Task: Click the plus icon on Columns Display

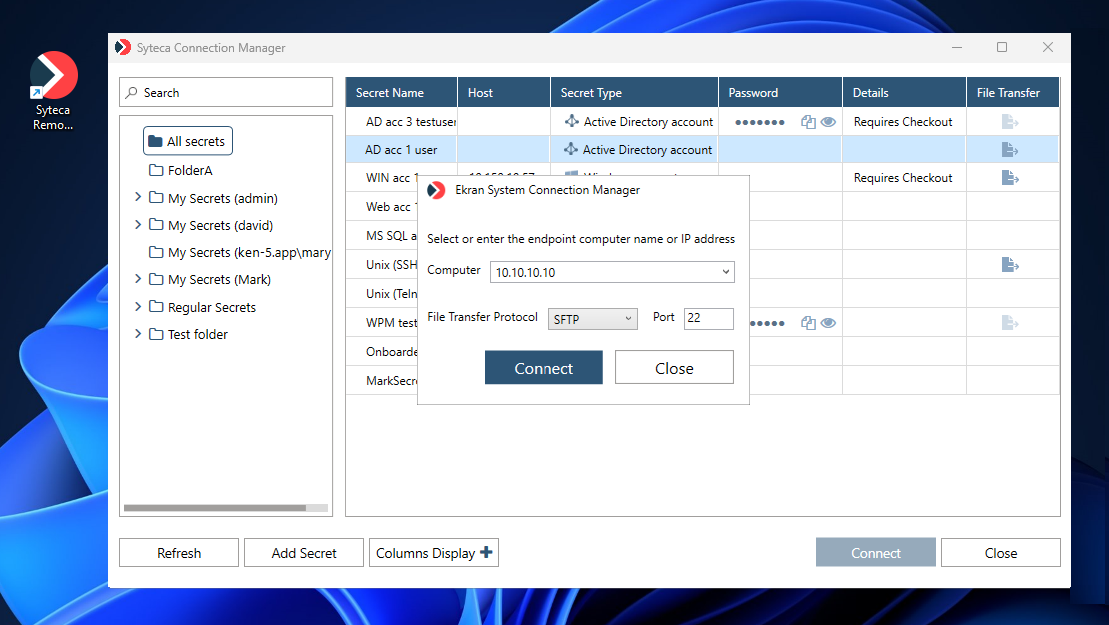Action: pos(487,552)
